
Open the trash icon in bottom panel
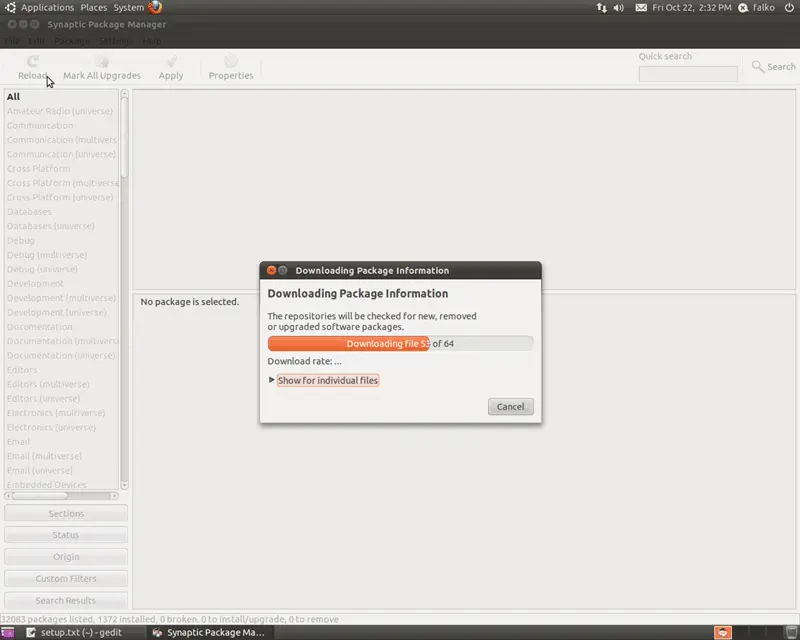point(791,633)
